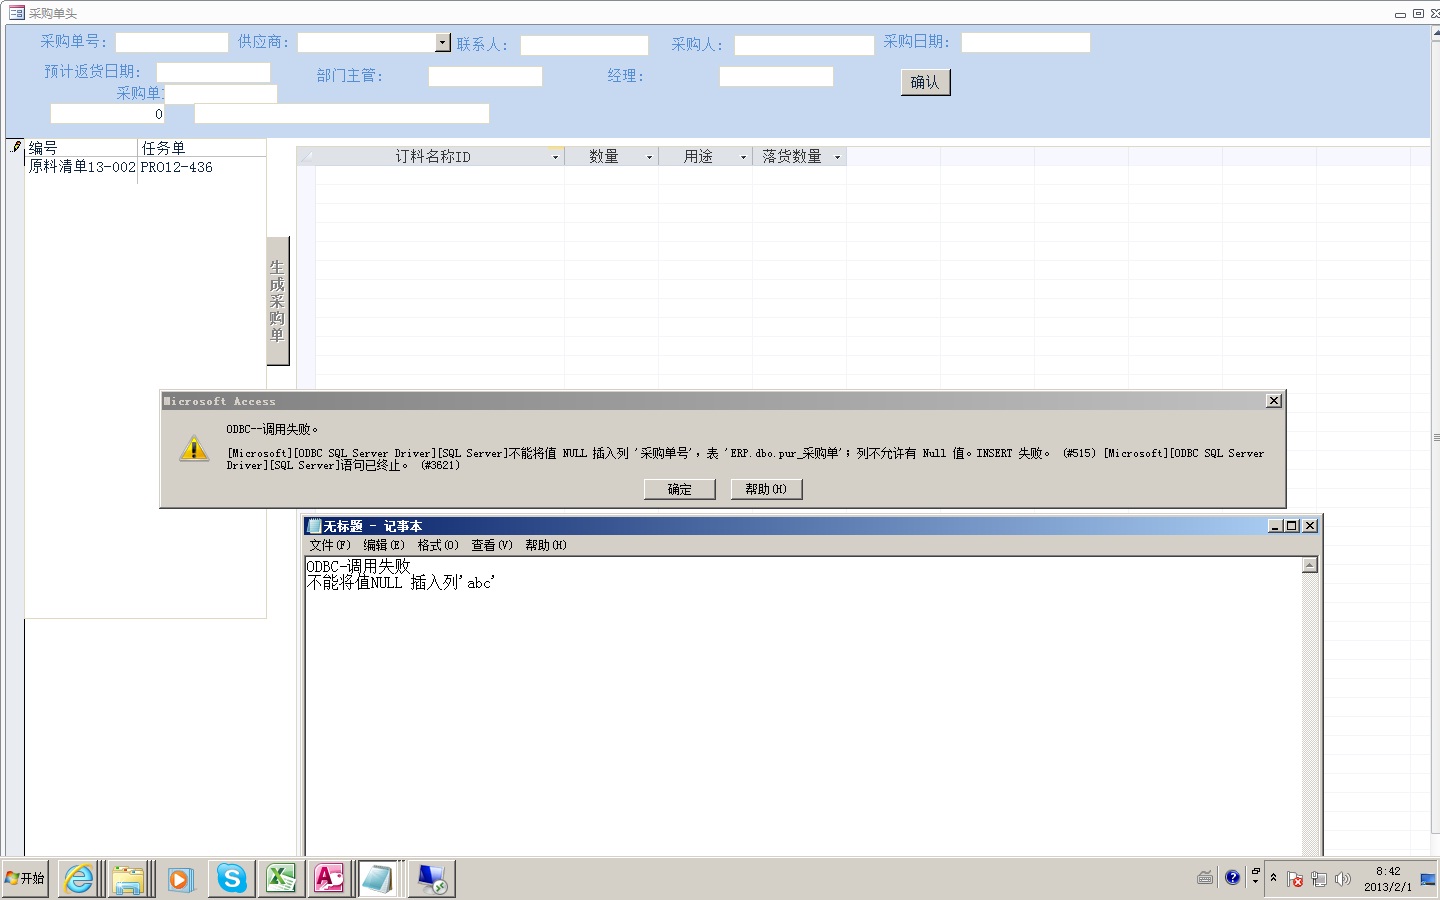Viewport: 1440px width, 900px height.
Task: Open Notepad 查看(V) menu
Action: (x=492, y=545)
